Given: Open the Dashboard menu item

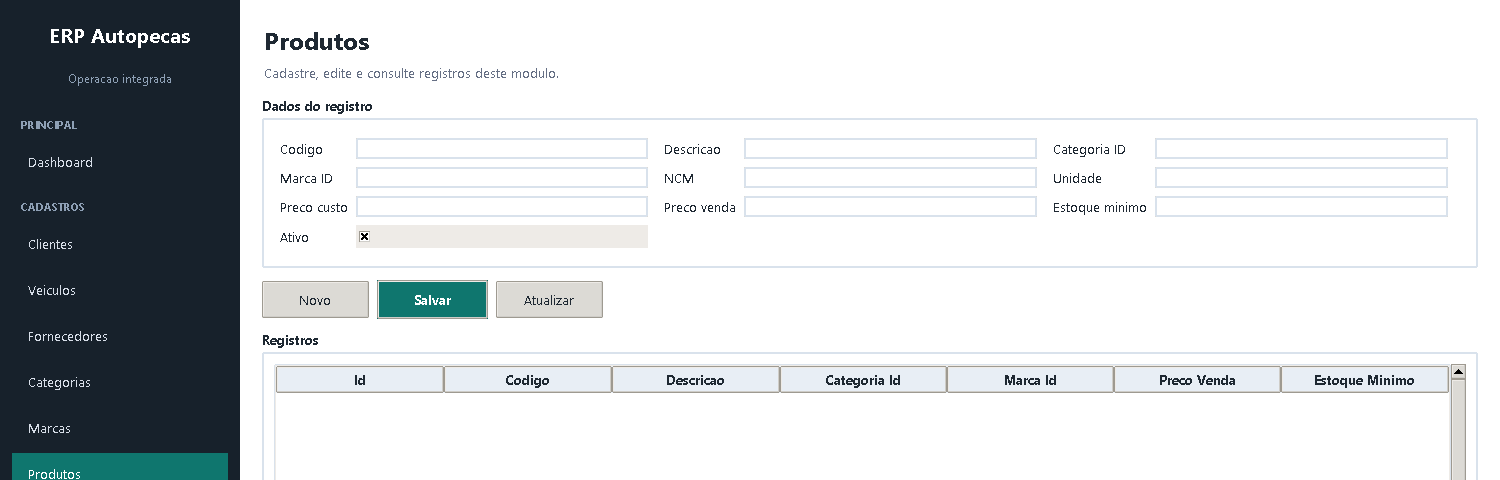Looking at the screenshot, I should pyautogui.click(x=120, y=162).
